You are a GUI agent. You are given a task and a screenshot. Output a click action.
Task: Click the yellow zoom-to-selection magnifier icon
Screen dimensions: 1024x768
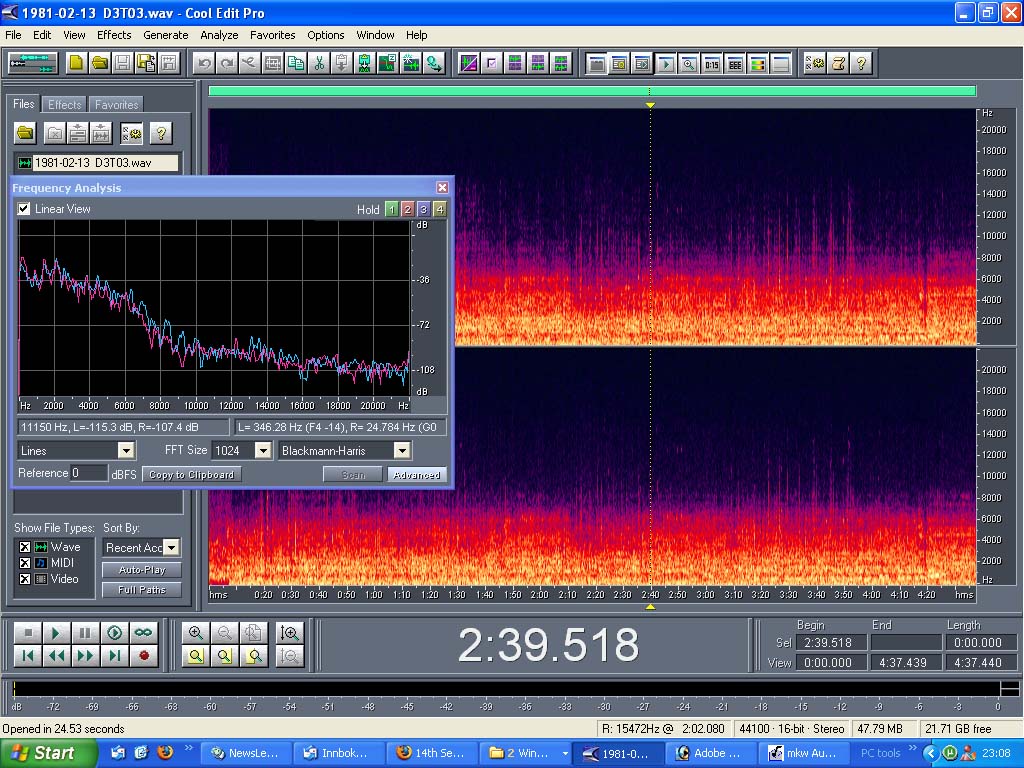point(195,656)
